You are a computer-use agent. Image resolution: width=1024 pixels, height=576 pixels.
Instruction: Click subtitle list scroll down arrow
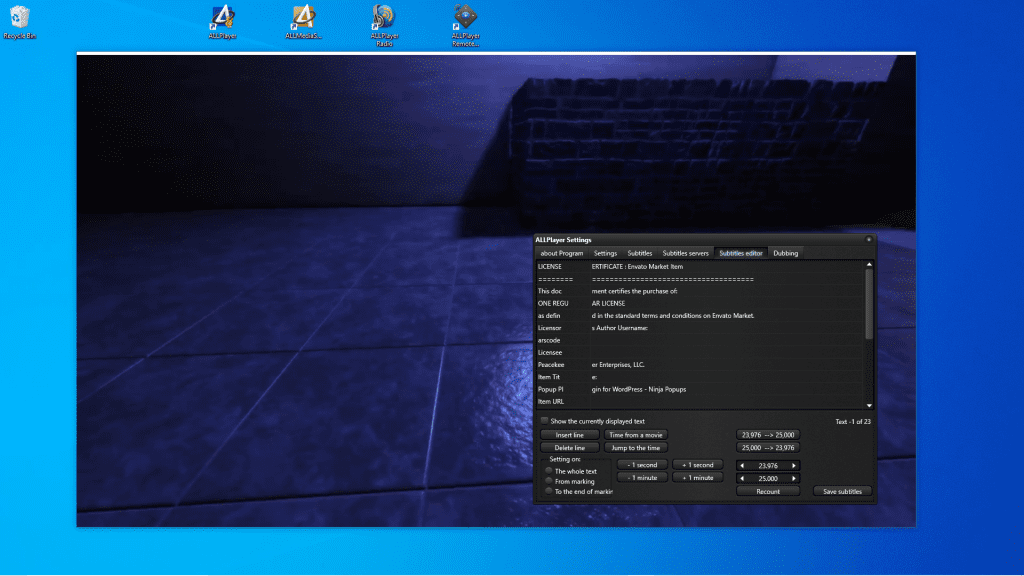pos(869,406)
